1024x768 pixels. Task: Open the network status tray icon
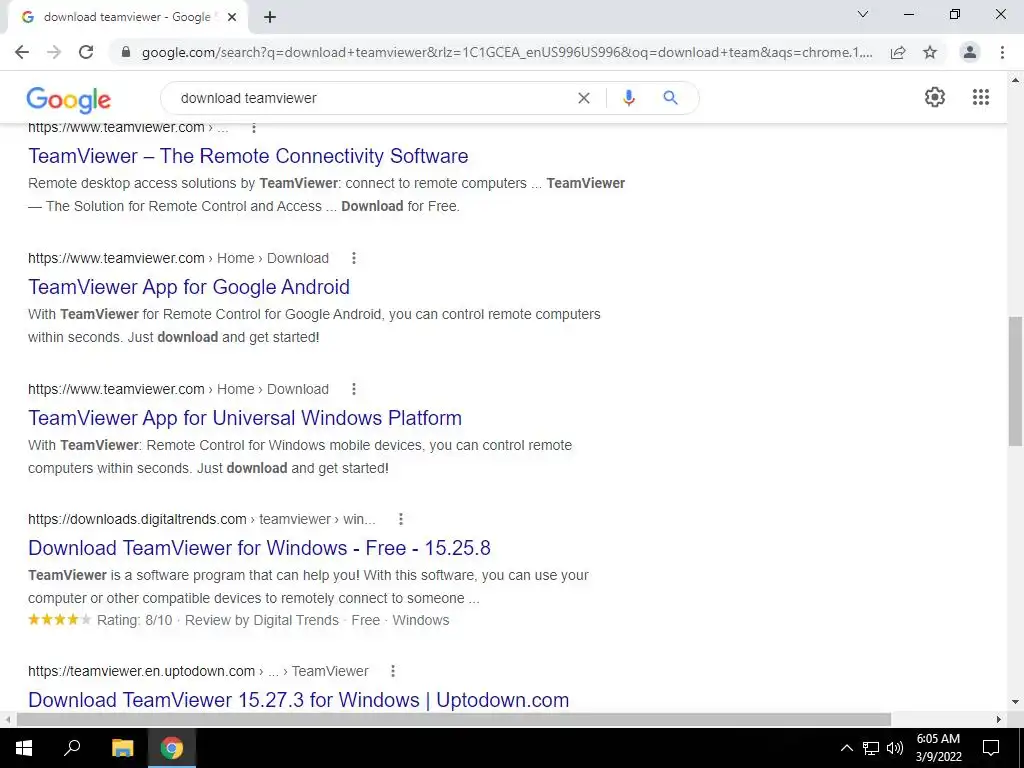(871, 748)
